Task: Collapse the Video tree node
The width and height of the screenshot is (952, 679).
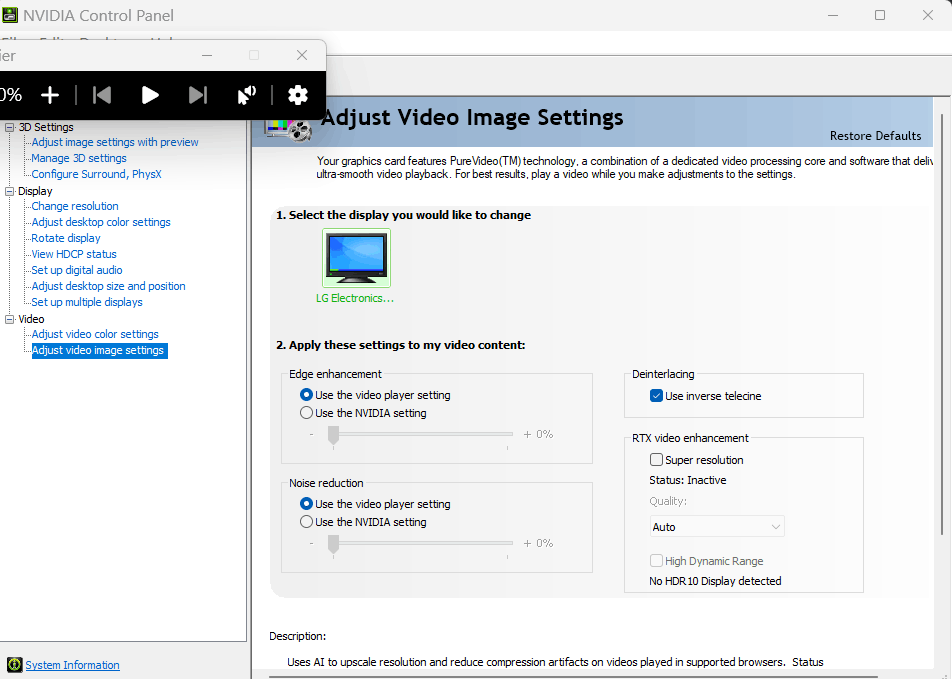Action: 10,319
